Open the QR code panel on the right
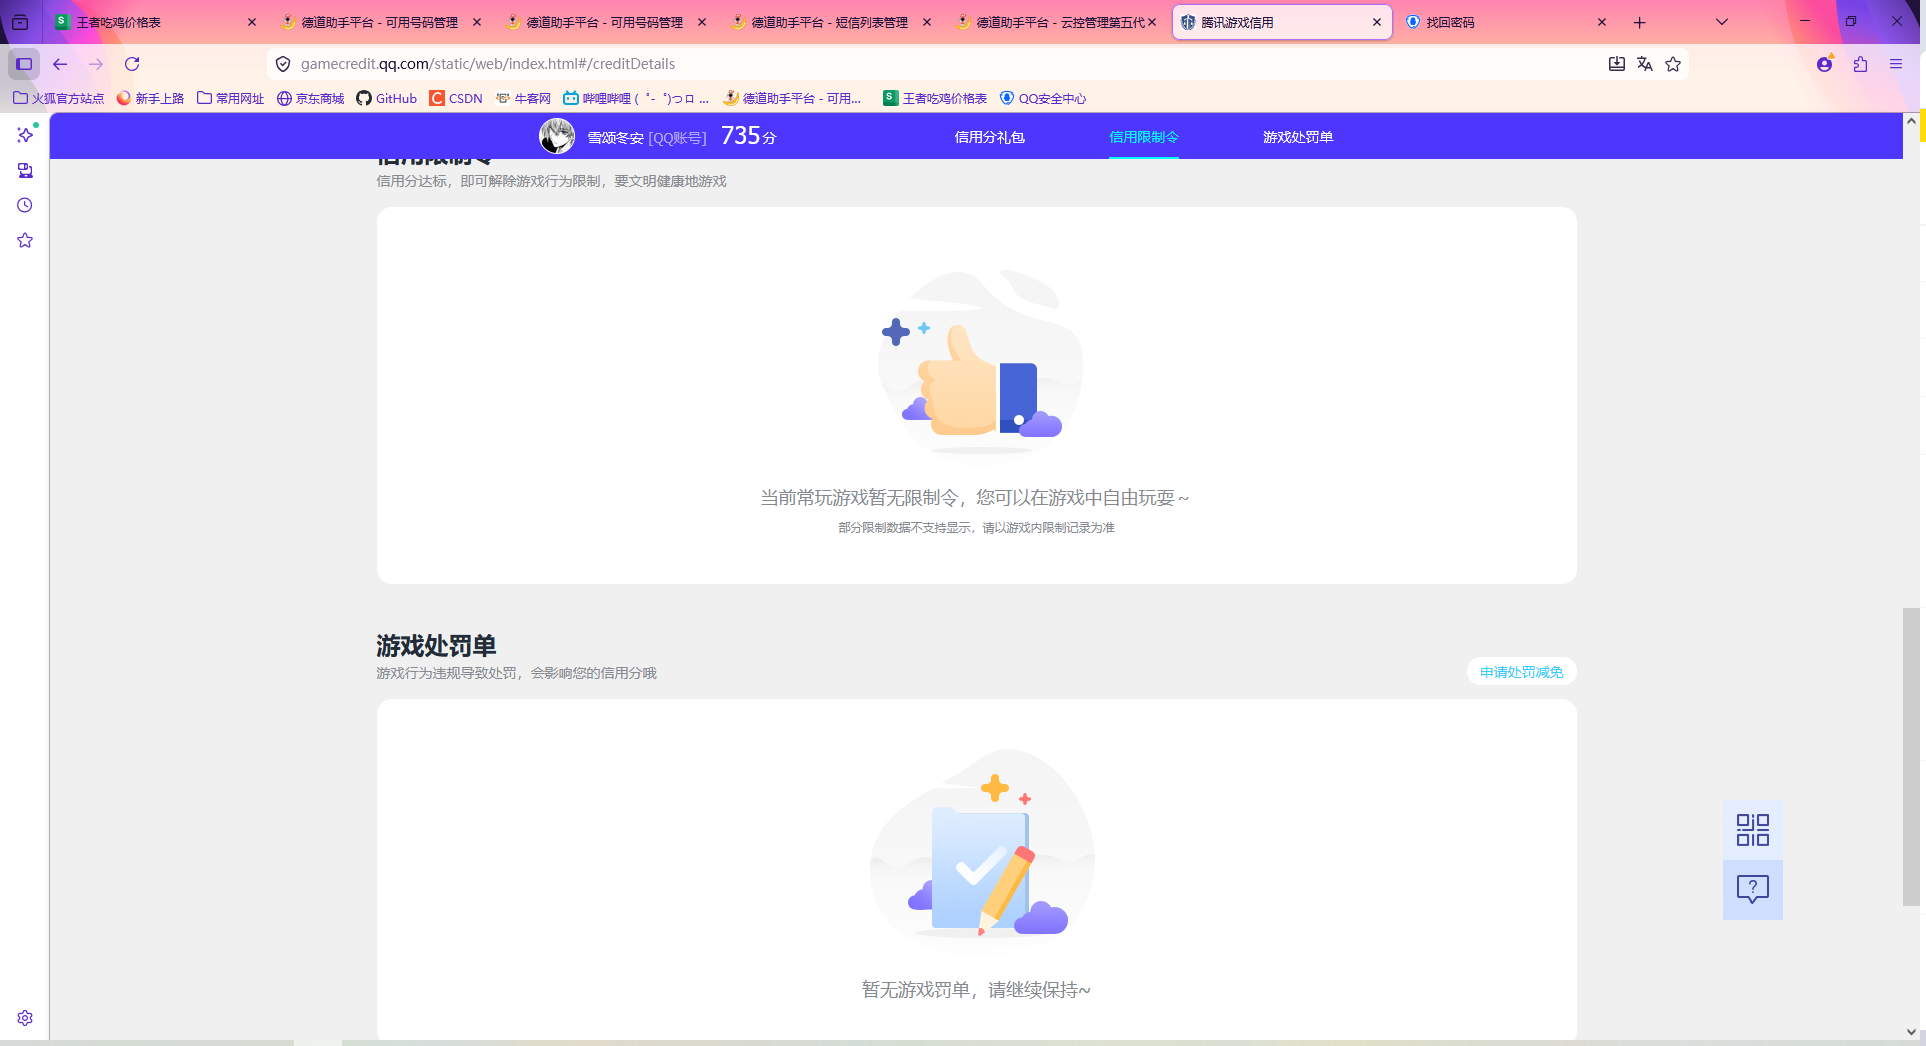 pyautogui.click(x=1751, y=829)
